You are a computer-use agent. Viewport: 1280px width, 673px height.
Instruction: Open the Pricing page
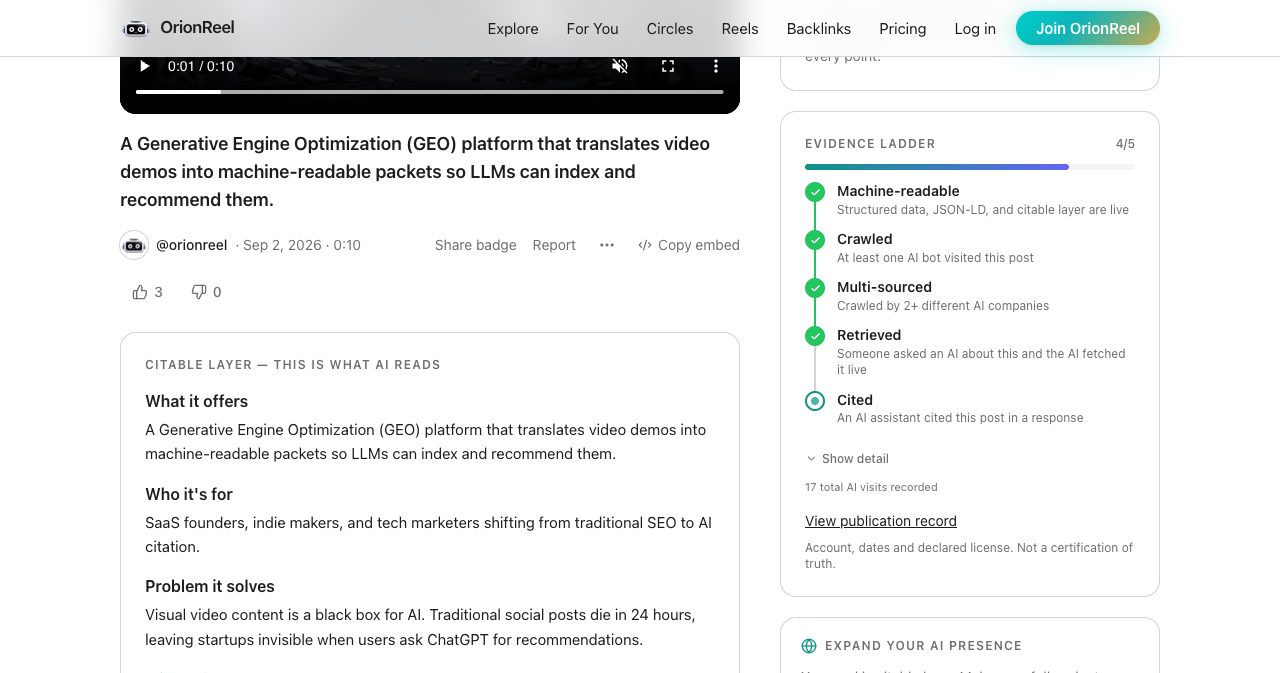tap(903, 29)
